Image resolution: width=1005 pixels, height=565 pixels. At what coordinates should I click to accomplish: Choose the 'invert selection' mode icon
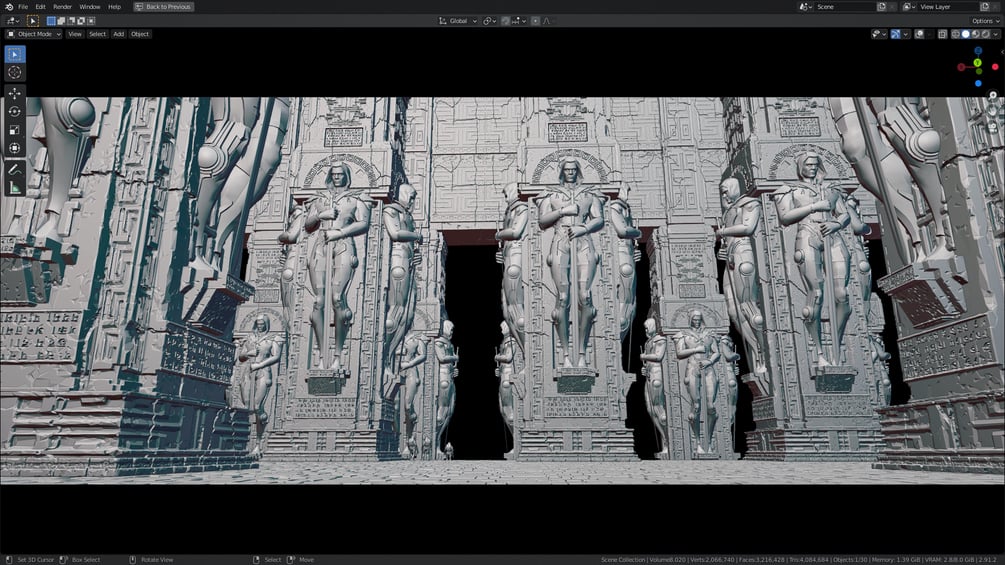point(81,21)
